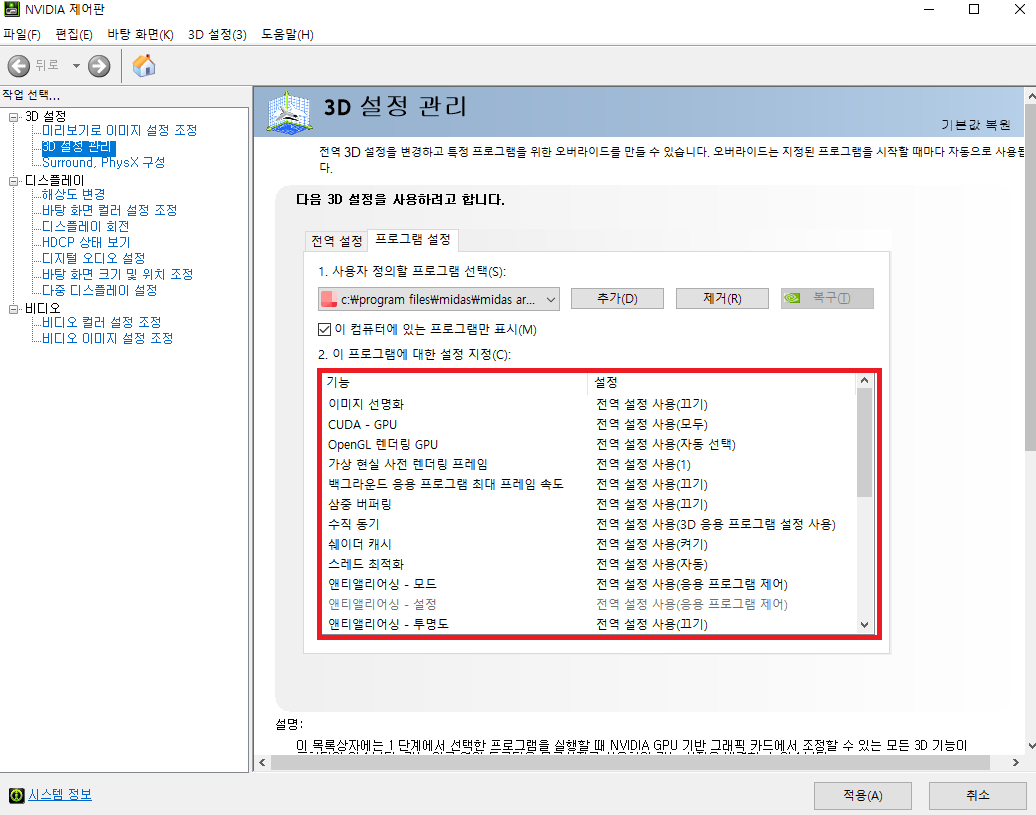Toggle 이 컴퓨터에 있는 프로그램만 표시 checkbox

[324, 329]
